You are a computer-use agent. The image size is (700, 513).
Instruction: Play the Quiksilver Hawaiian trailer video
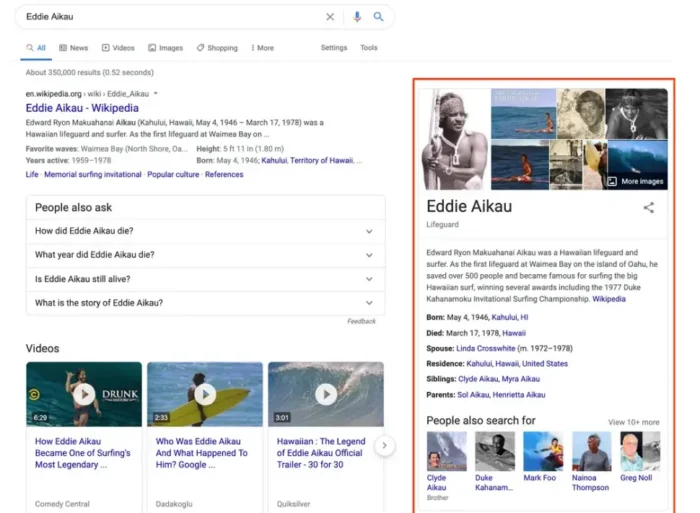(326, 394)
